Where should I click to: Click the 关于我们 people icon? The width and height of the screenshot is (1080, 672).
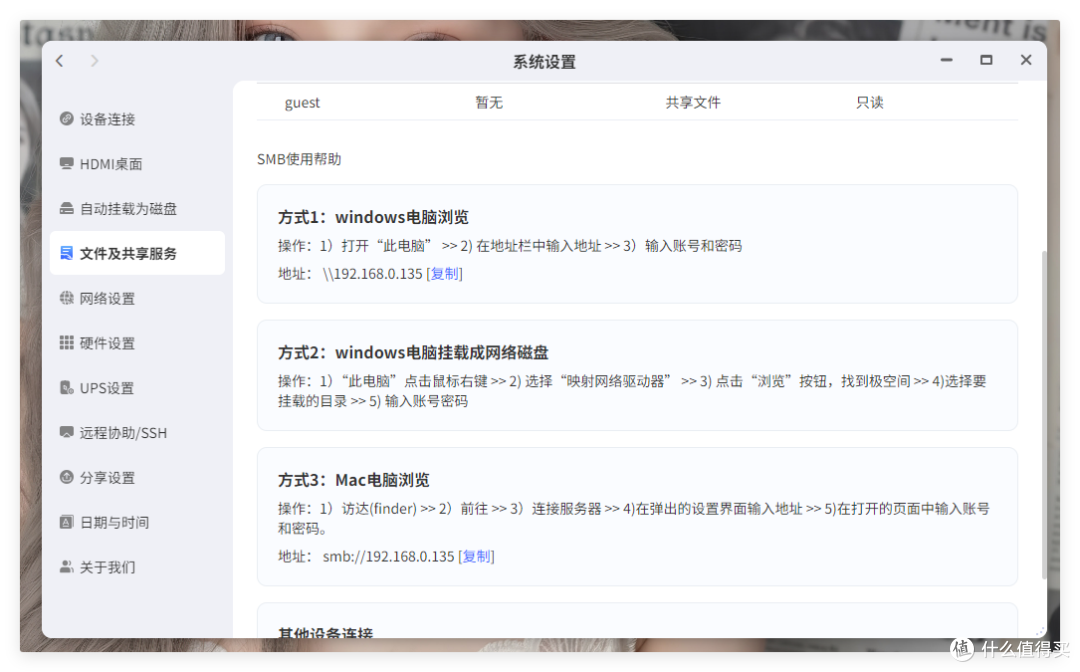click(x=66, y=566)
